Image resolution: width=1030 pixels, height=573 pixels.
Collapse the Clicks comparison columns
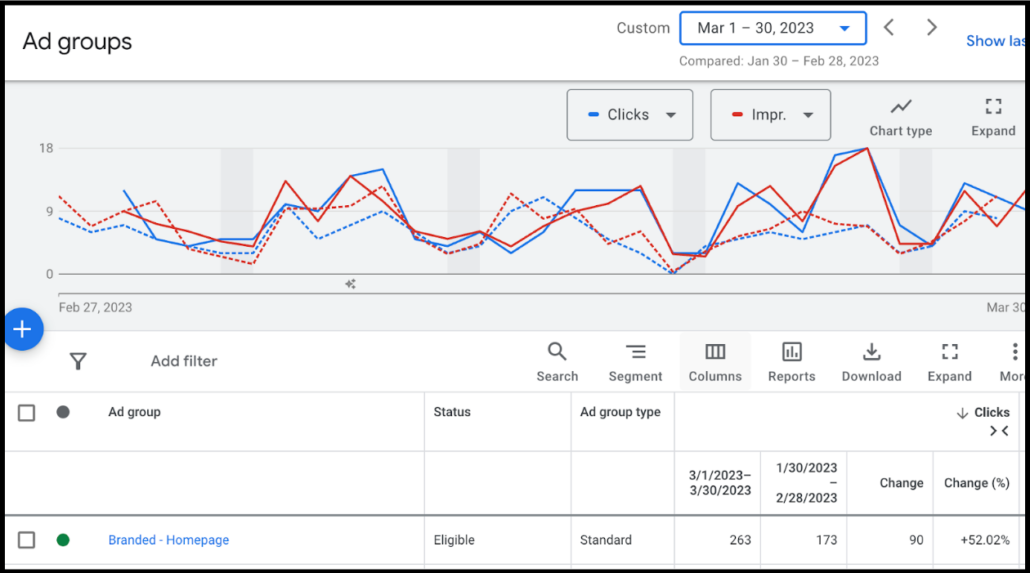point(999,431)
